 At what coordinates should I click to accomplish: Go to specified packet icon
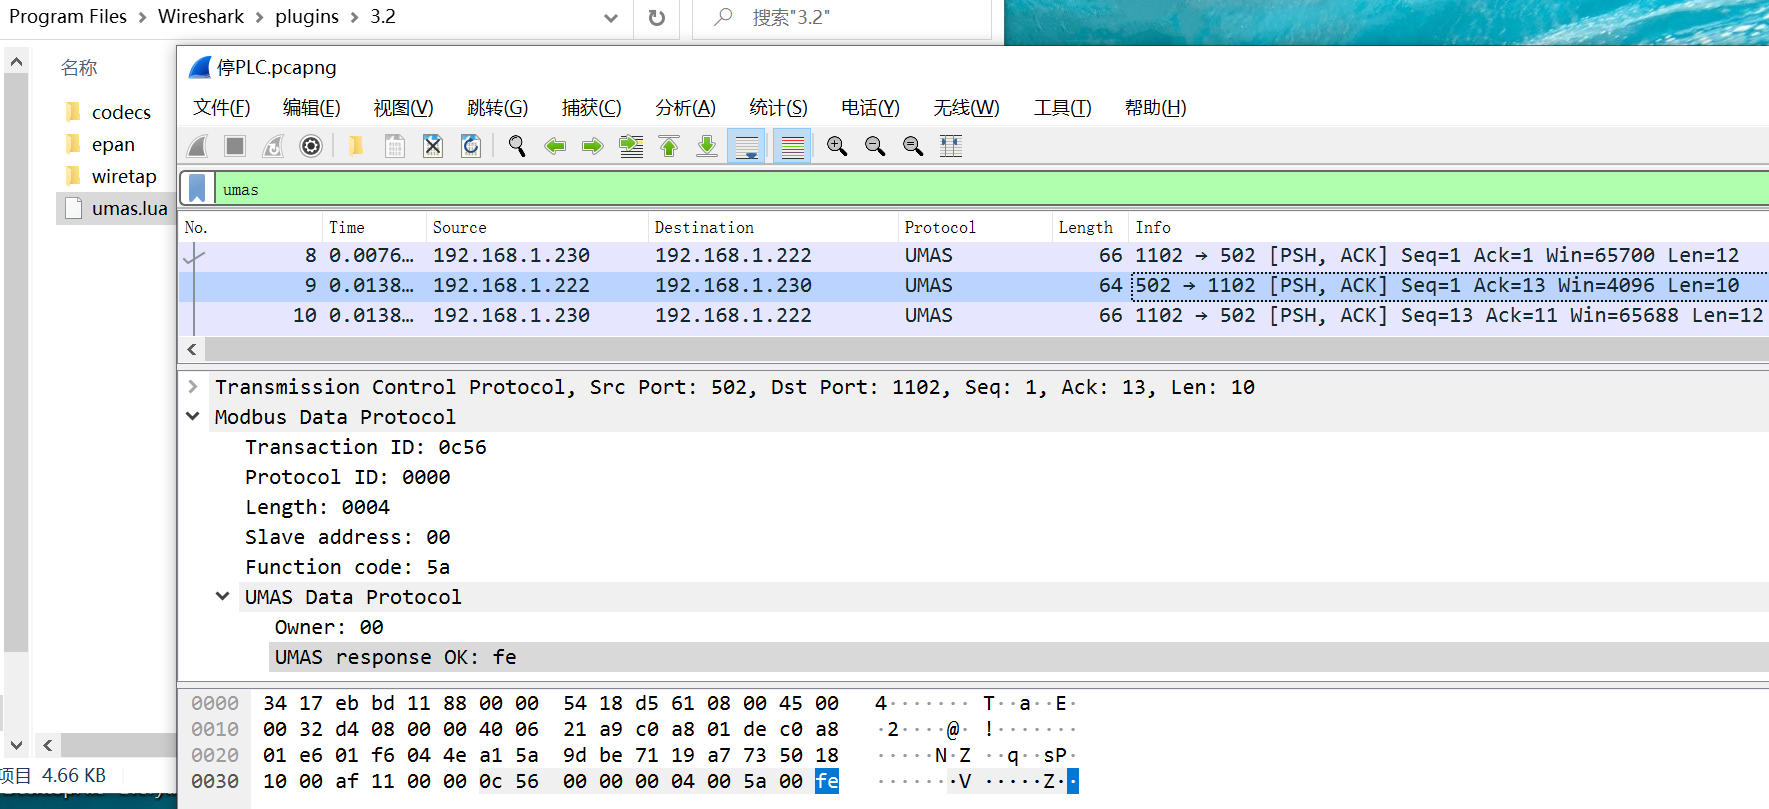click(x=631, y=146)
